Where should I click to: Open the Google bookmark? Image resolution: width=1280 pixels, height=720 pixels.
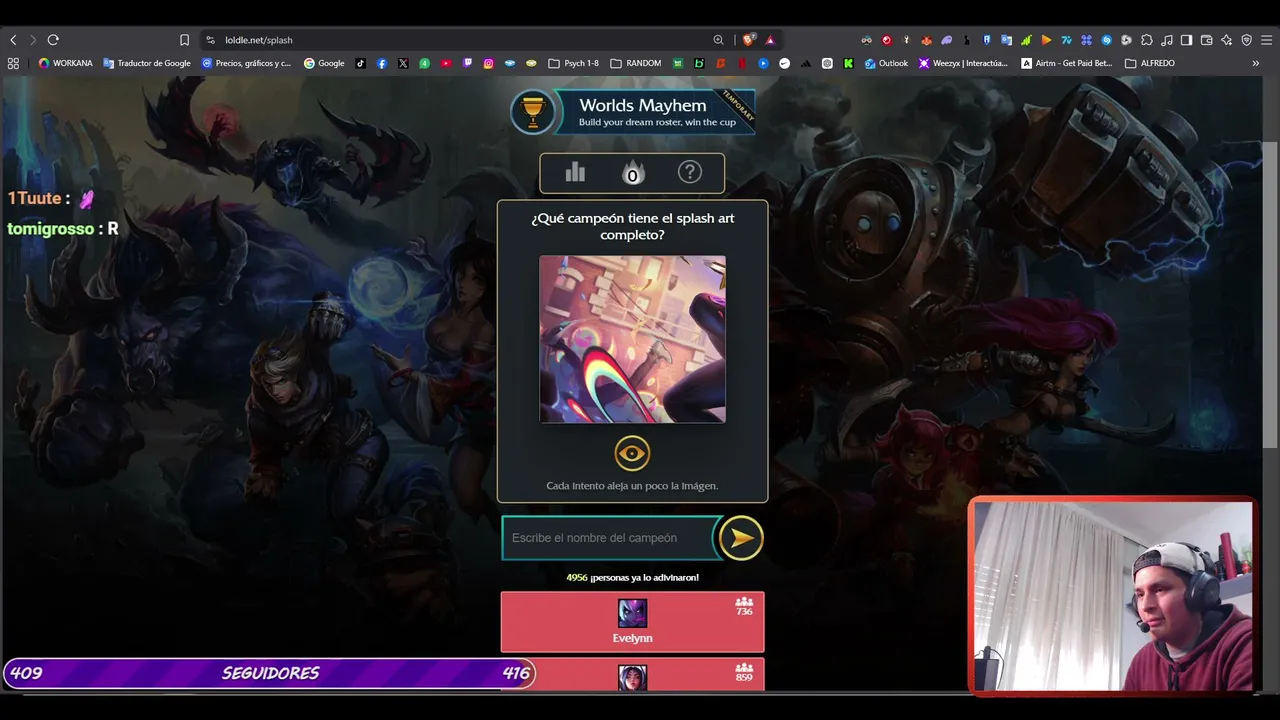pos(324,63)
